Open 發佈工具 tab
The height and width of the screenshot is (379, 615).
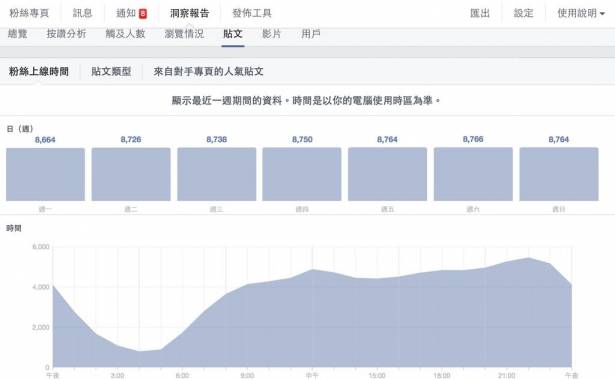tap(252, 13)
